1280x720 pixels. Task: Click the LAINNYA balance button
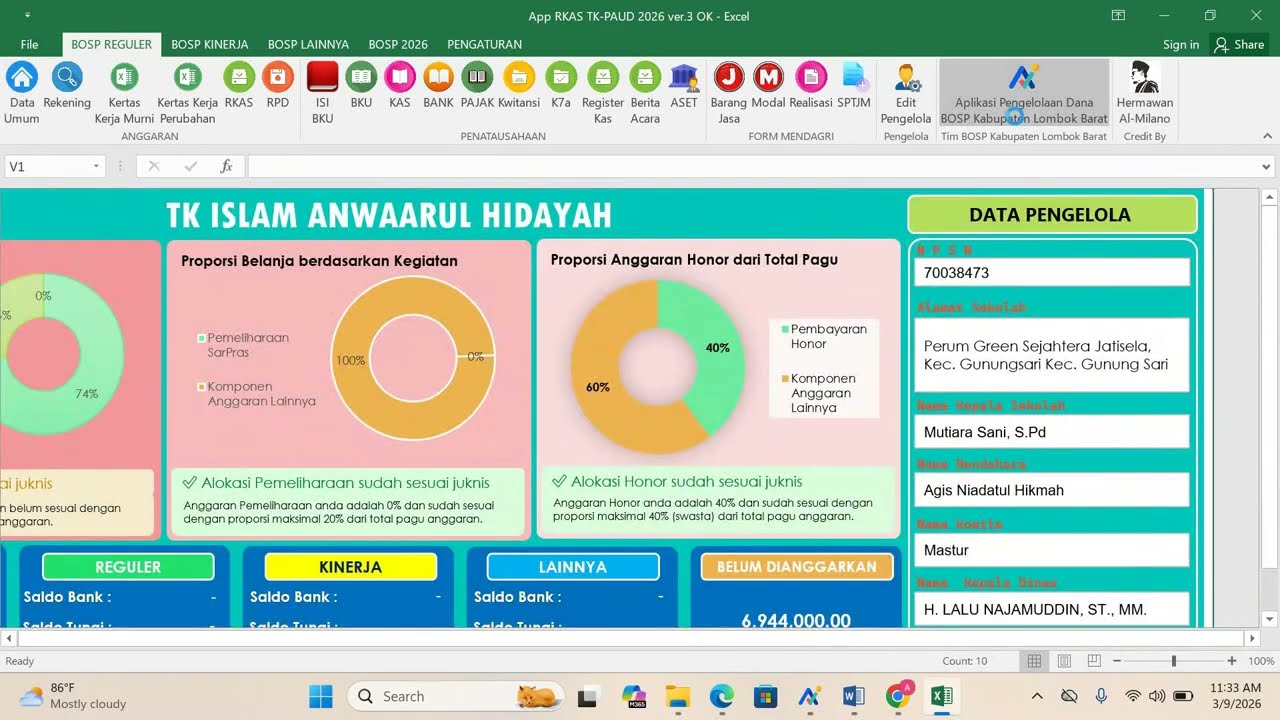pyautogui.click(x=573, y=567)
